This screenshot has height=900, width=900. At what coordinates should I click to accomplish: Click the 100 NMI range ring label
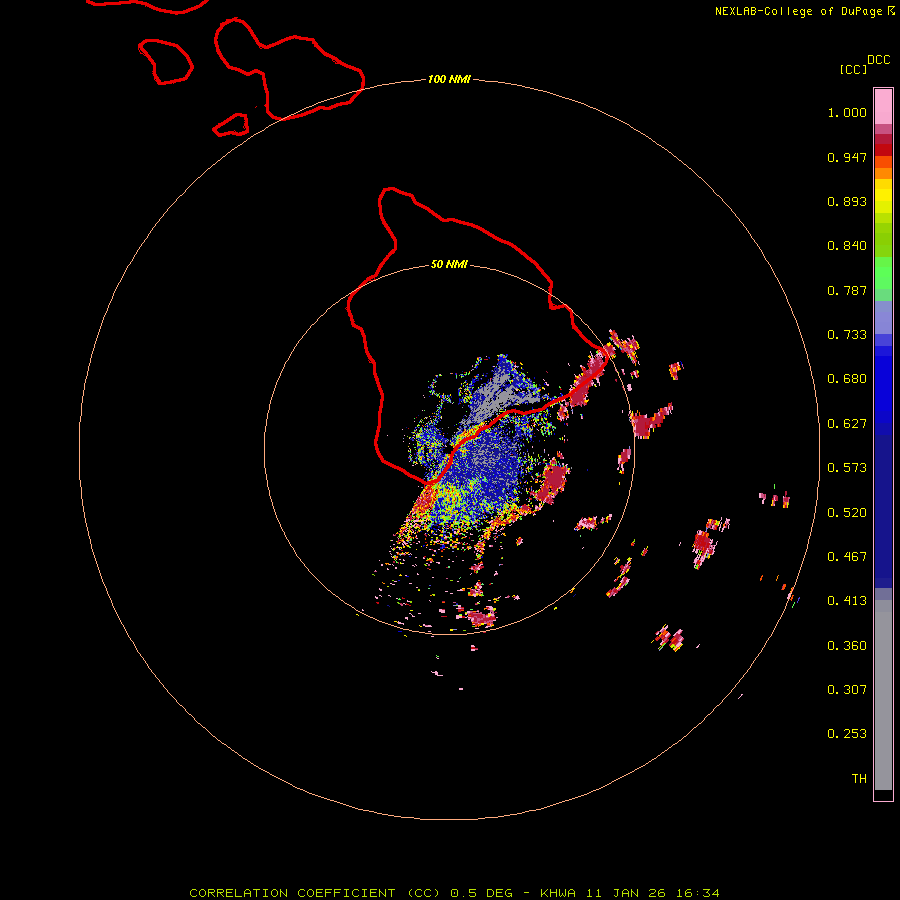tap(449, 79)
